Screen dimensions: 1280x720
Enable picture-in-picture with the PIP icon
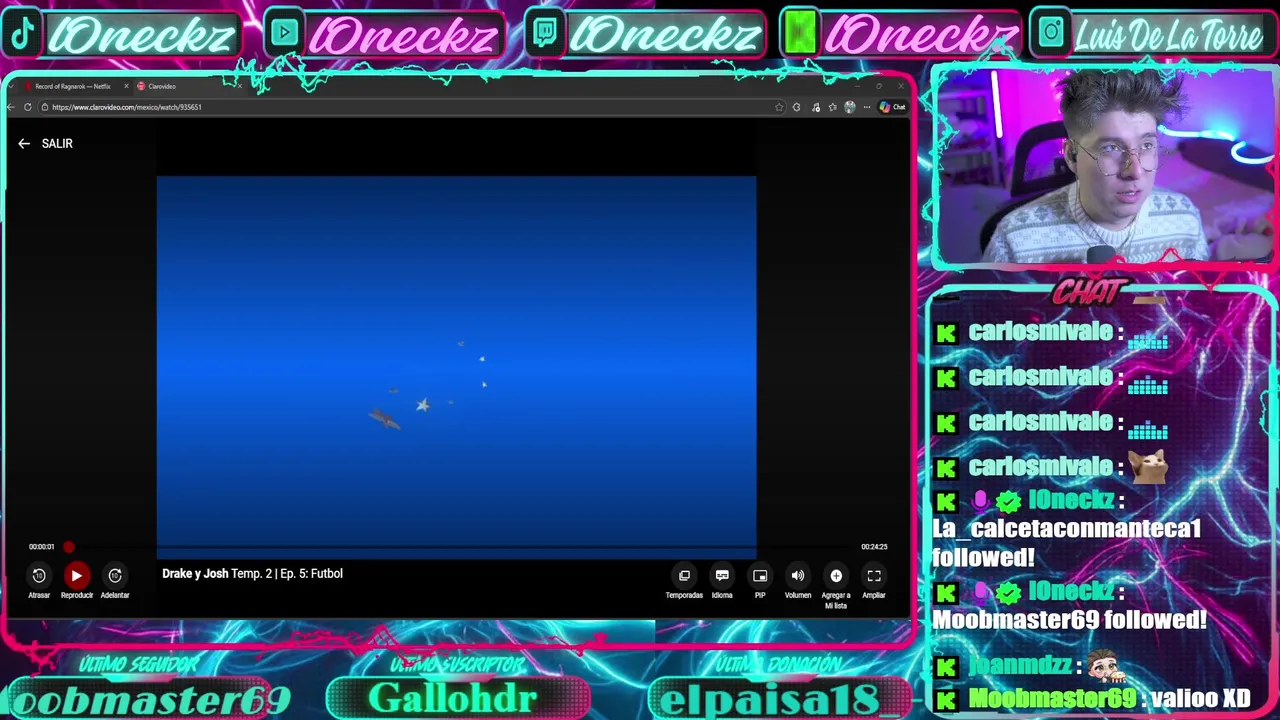[x=760, y=575]
